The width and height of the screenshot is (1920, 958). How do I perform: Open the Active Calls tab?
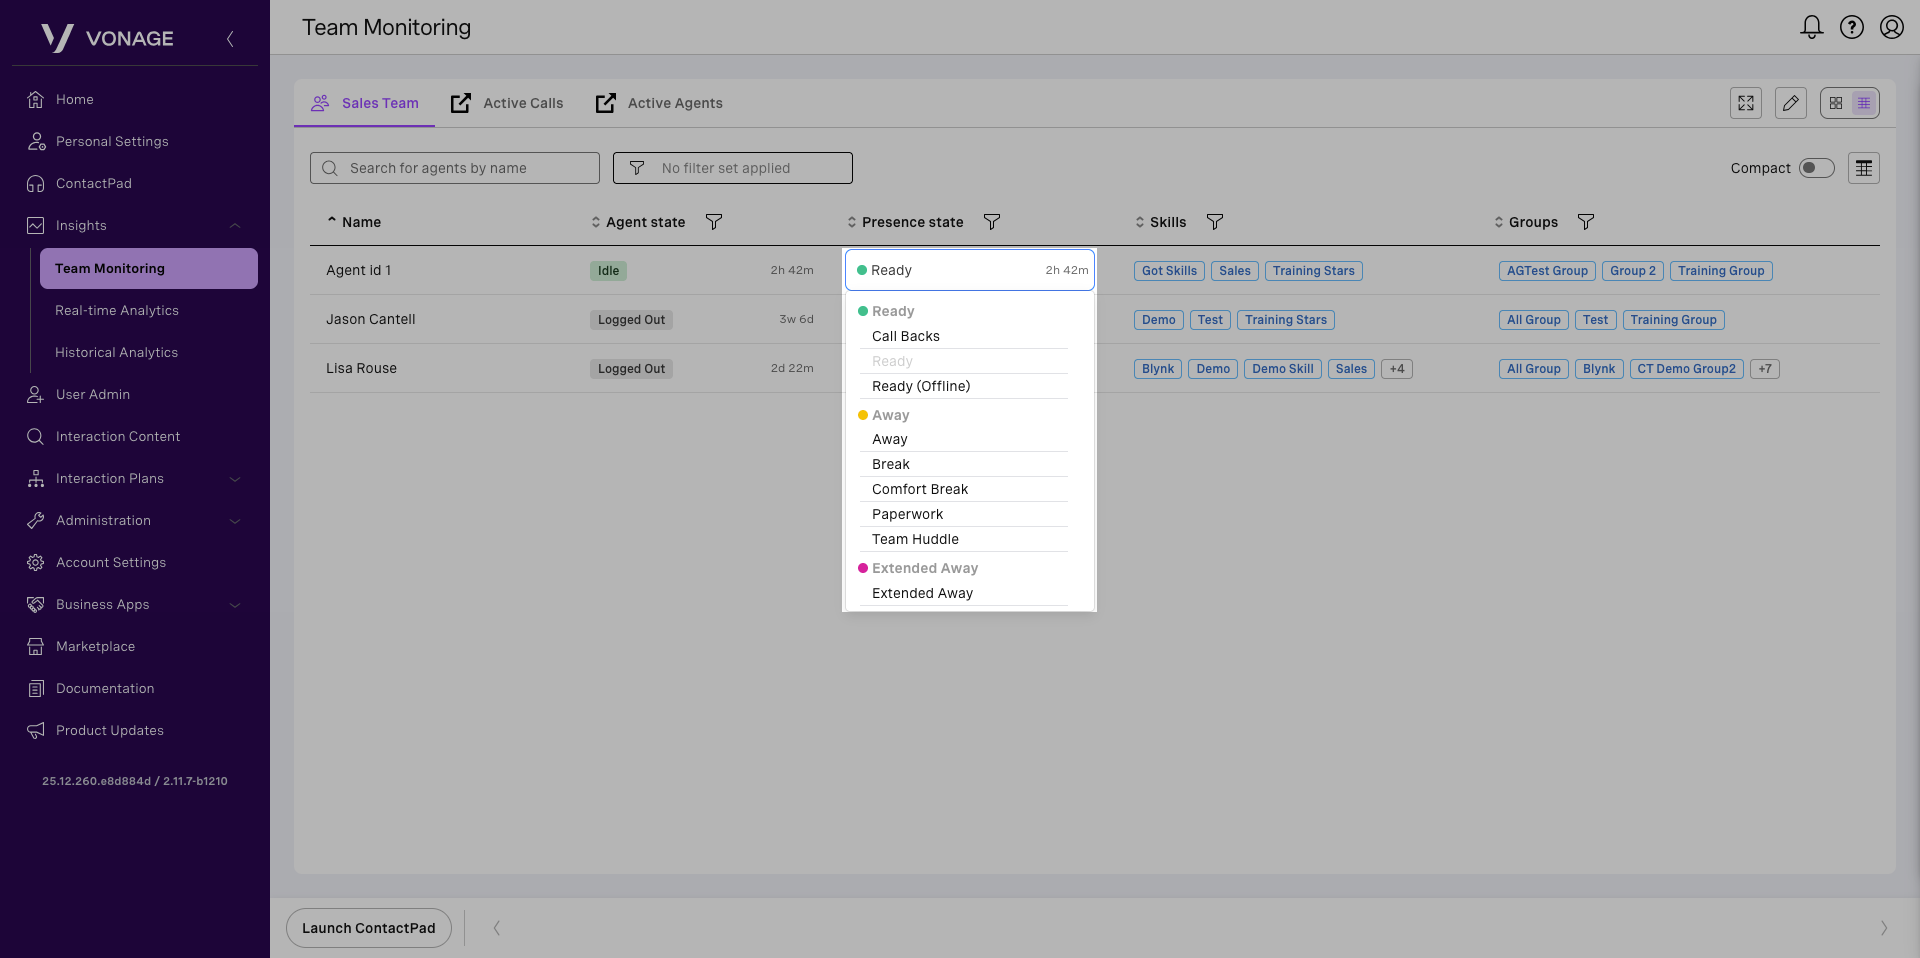click(507, 103)
